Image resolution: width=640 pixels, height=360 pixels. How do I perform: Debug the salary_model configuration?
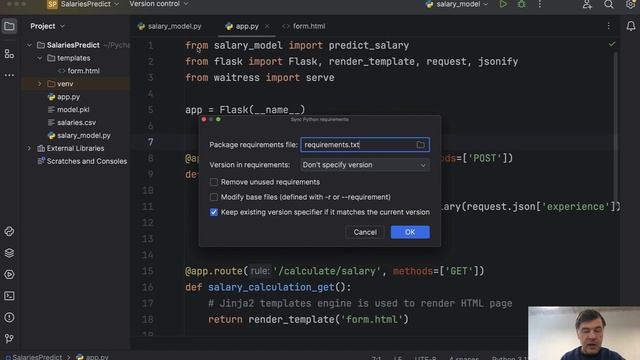click(521, 4)
